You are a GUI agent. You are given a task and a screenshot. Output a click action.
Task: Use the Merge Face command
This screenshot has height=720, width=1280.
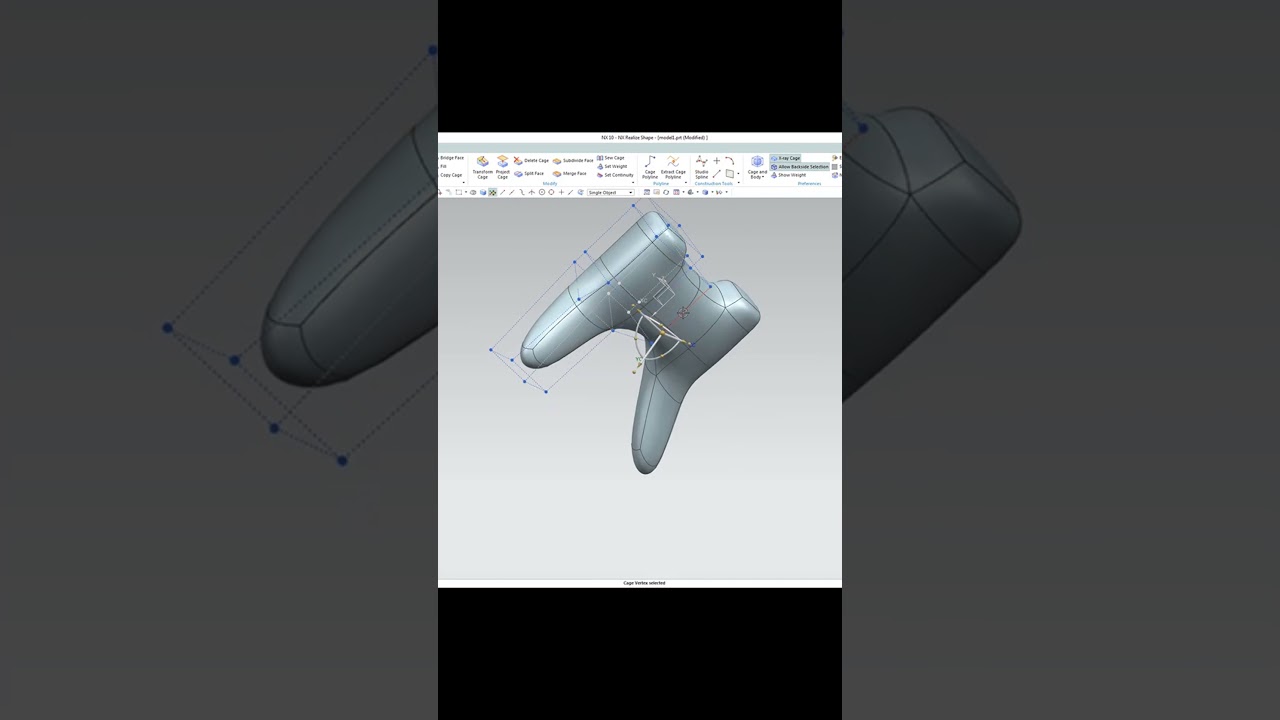[x=569, y=174]
